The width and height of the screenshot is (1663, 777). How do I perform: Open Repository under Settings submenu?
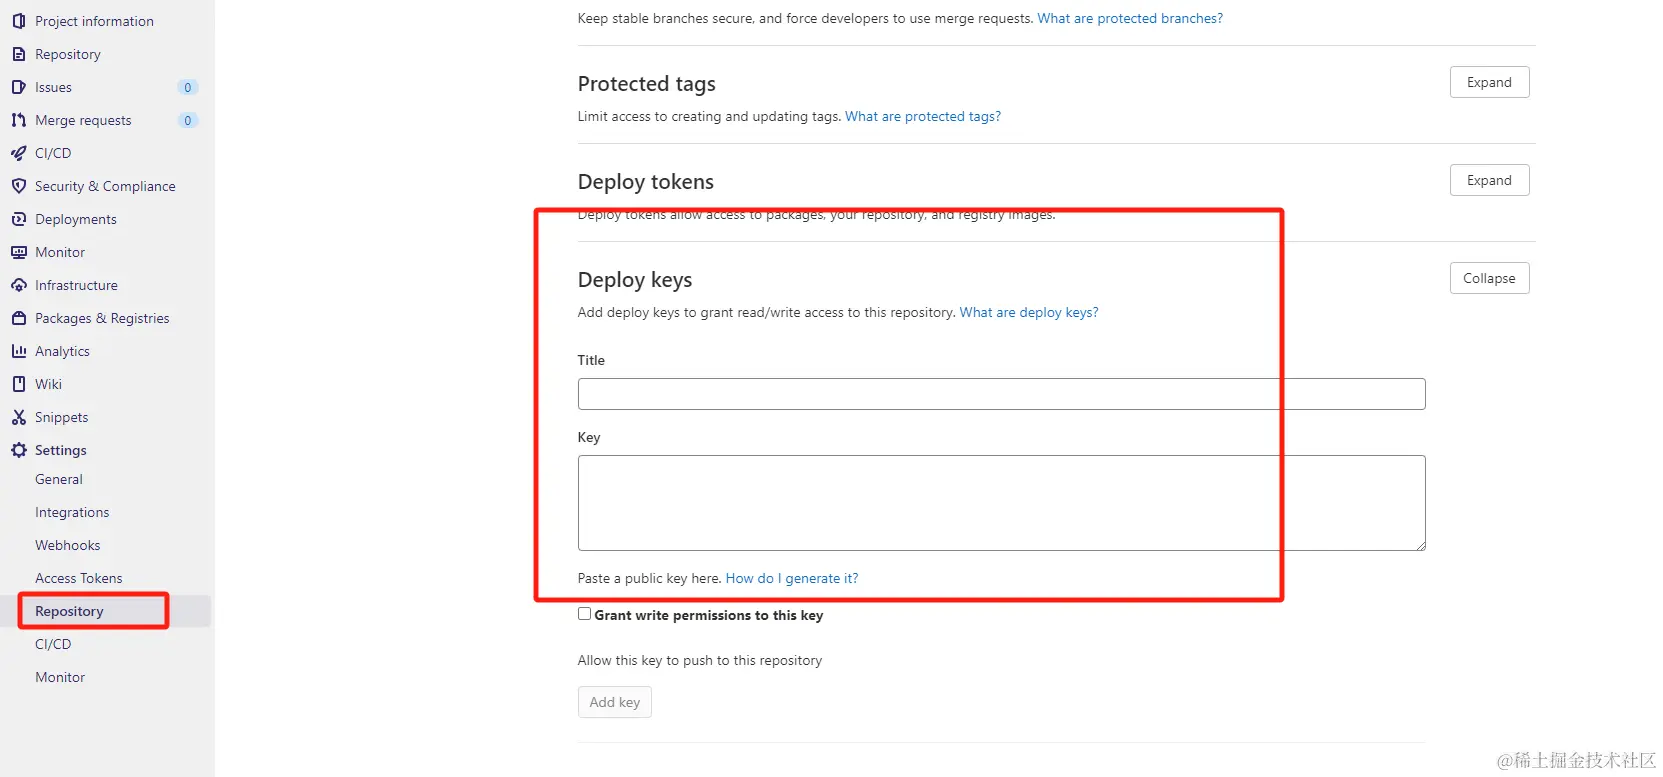[x=69, y=611]
